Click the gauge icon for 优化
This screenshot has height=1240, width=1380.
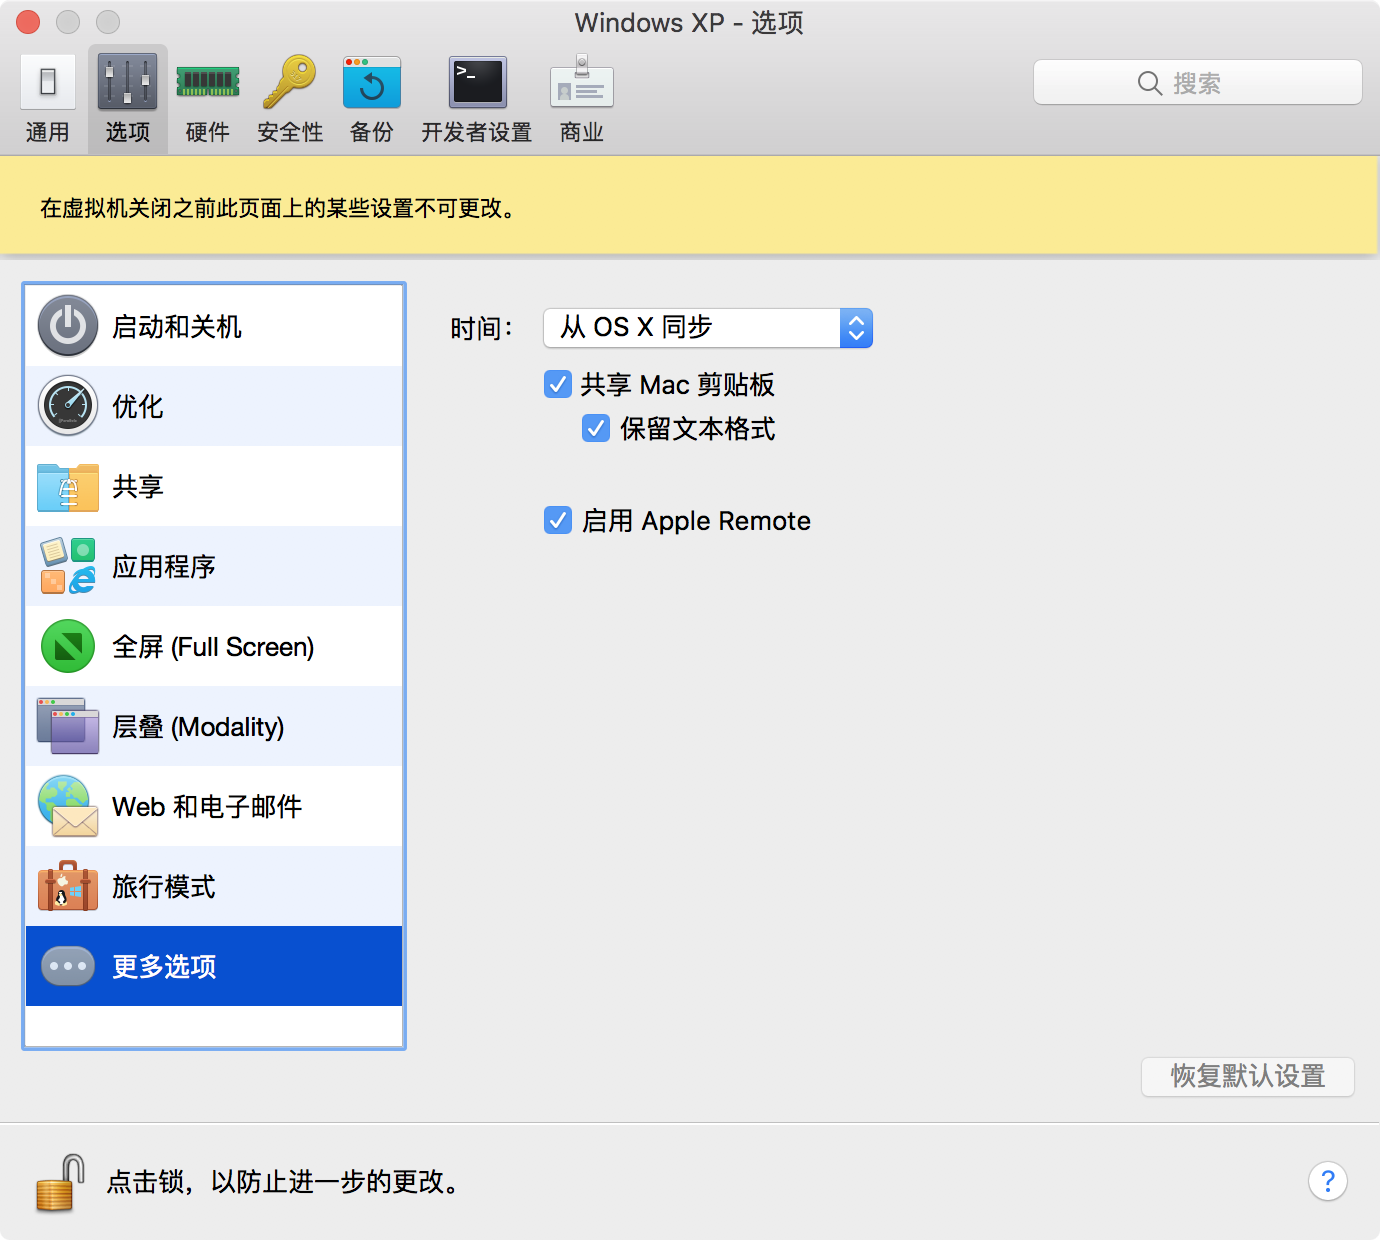click(x=68, y=406)
